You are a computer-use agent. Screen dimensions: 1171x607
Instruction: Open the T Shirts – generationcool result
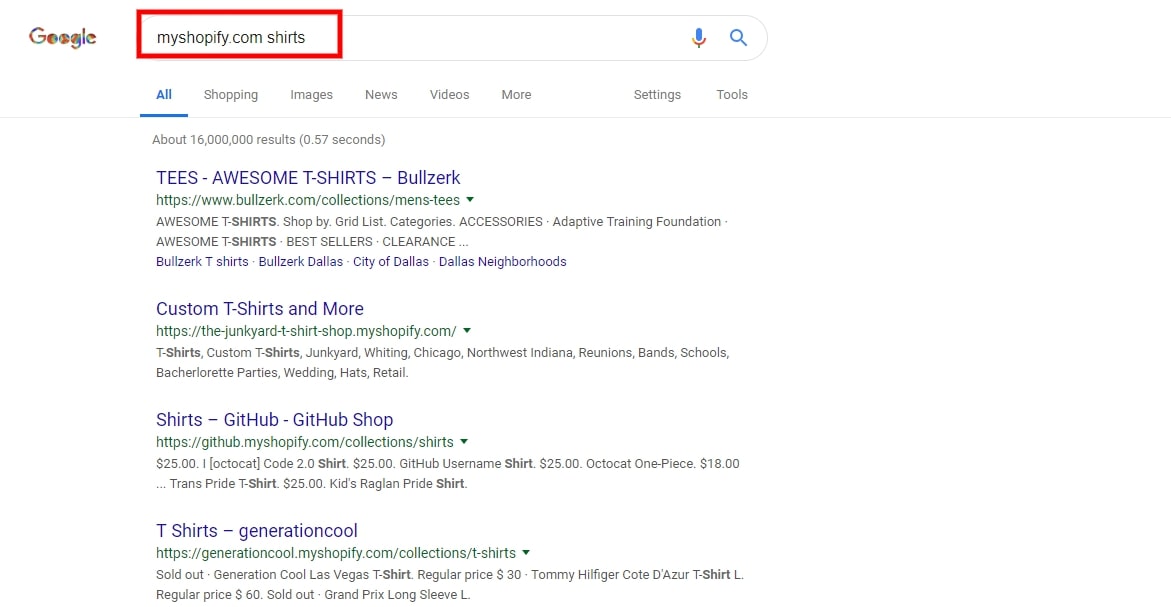pos(256,531)
